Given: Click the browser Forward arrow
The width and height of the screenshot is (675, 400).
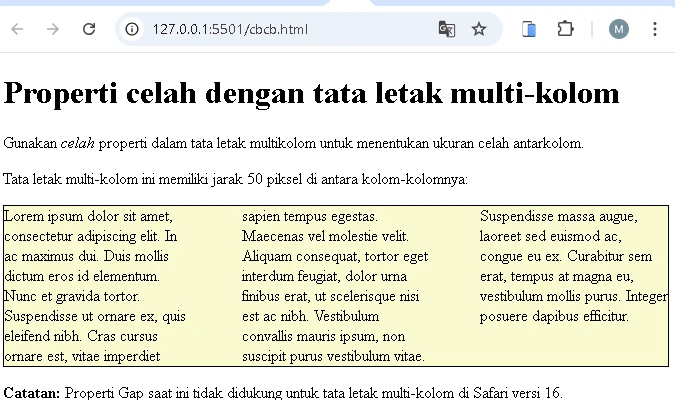Looking at the screenshot, I should click(53, 29).
